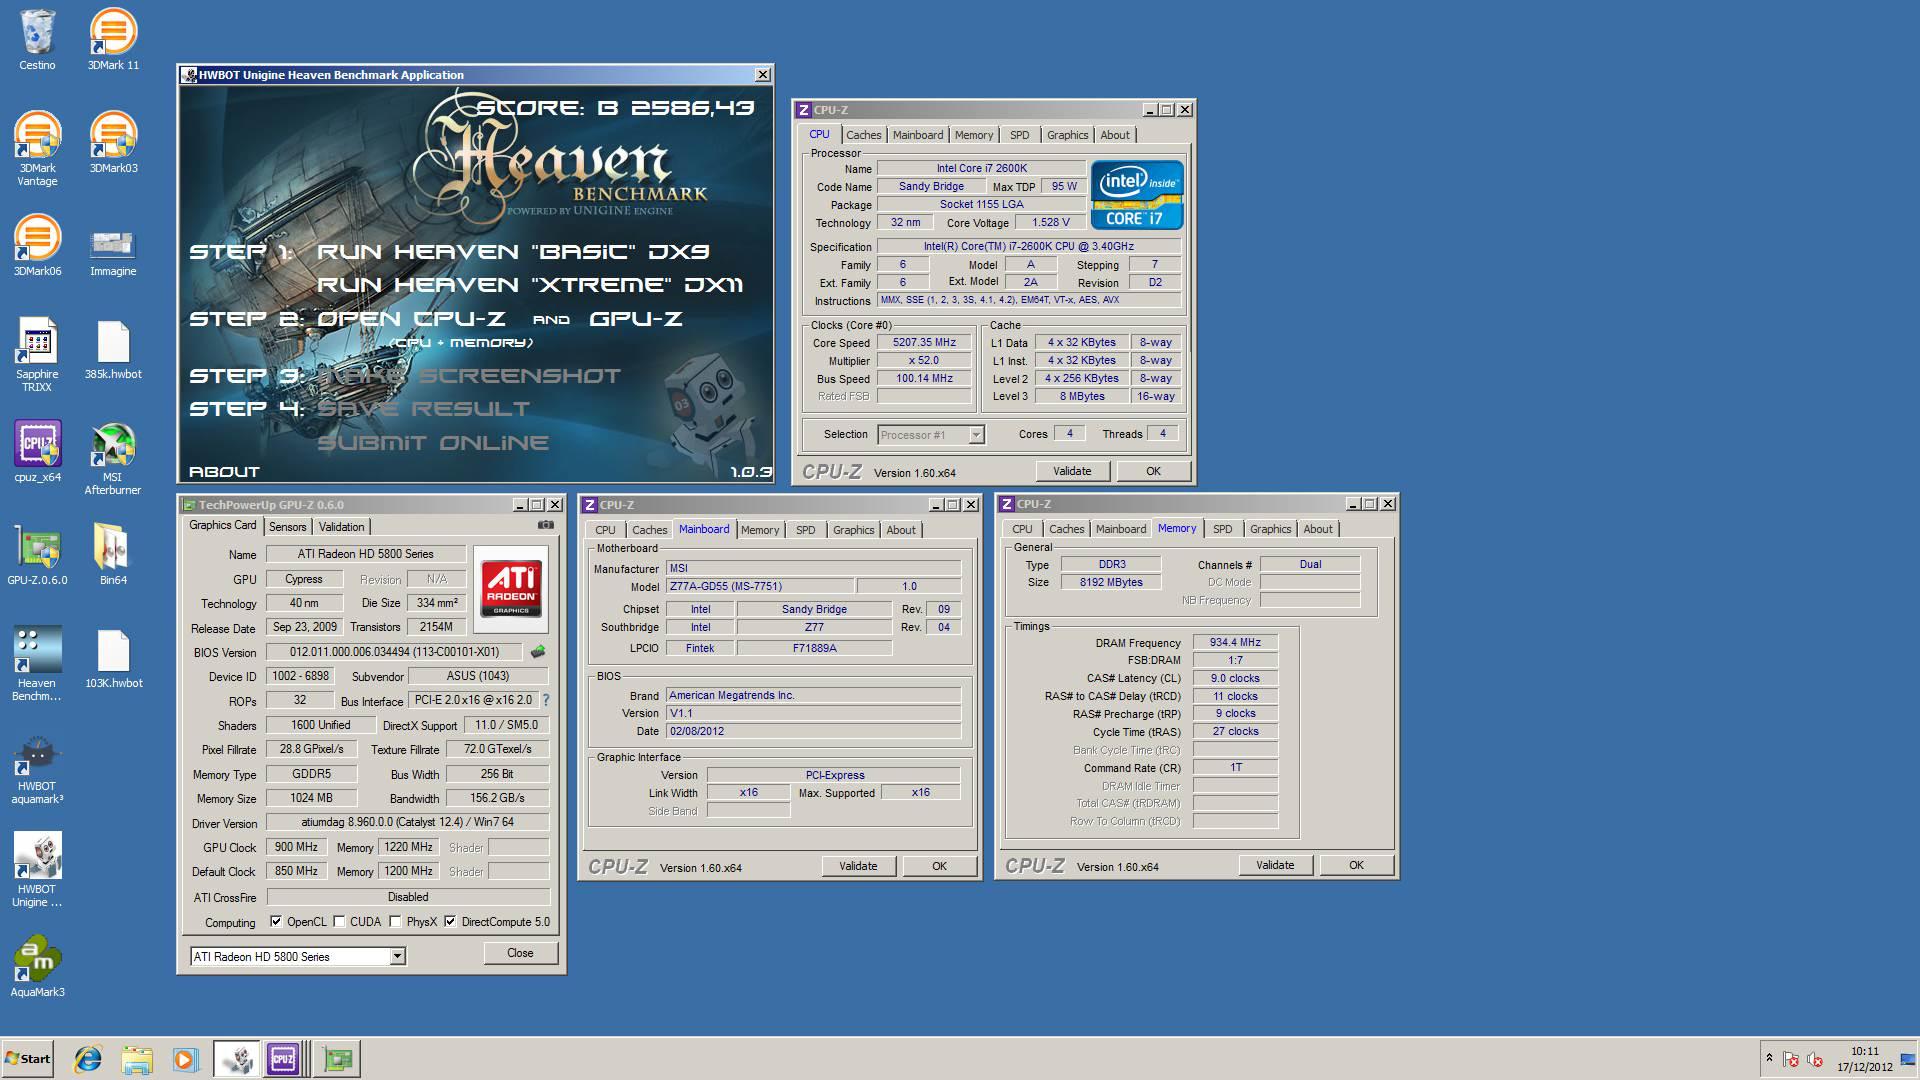Image resolution: width=1920 pixels, height=1080 pixels.
Task: Open the 3DMark 11 desktop shortcut
Action: coord(113,40)
